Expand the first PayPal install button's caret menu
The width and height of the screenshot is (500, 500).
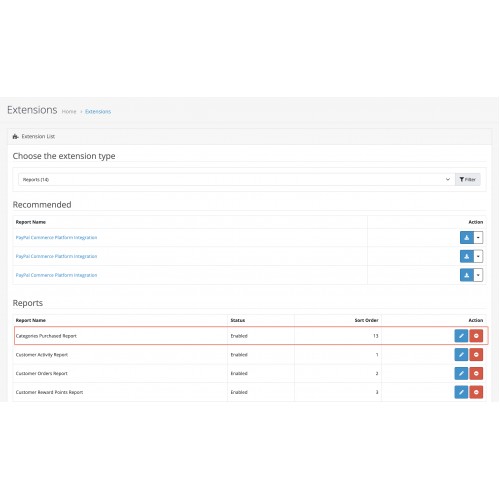pos(478,238)
